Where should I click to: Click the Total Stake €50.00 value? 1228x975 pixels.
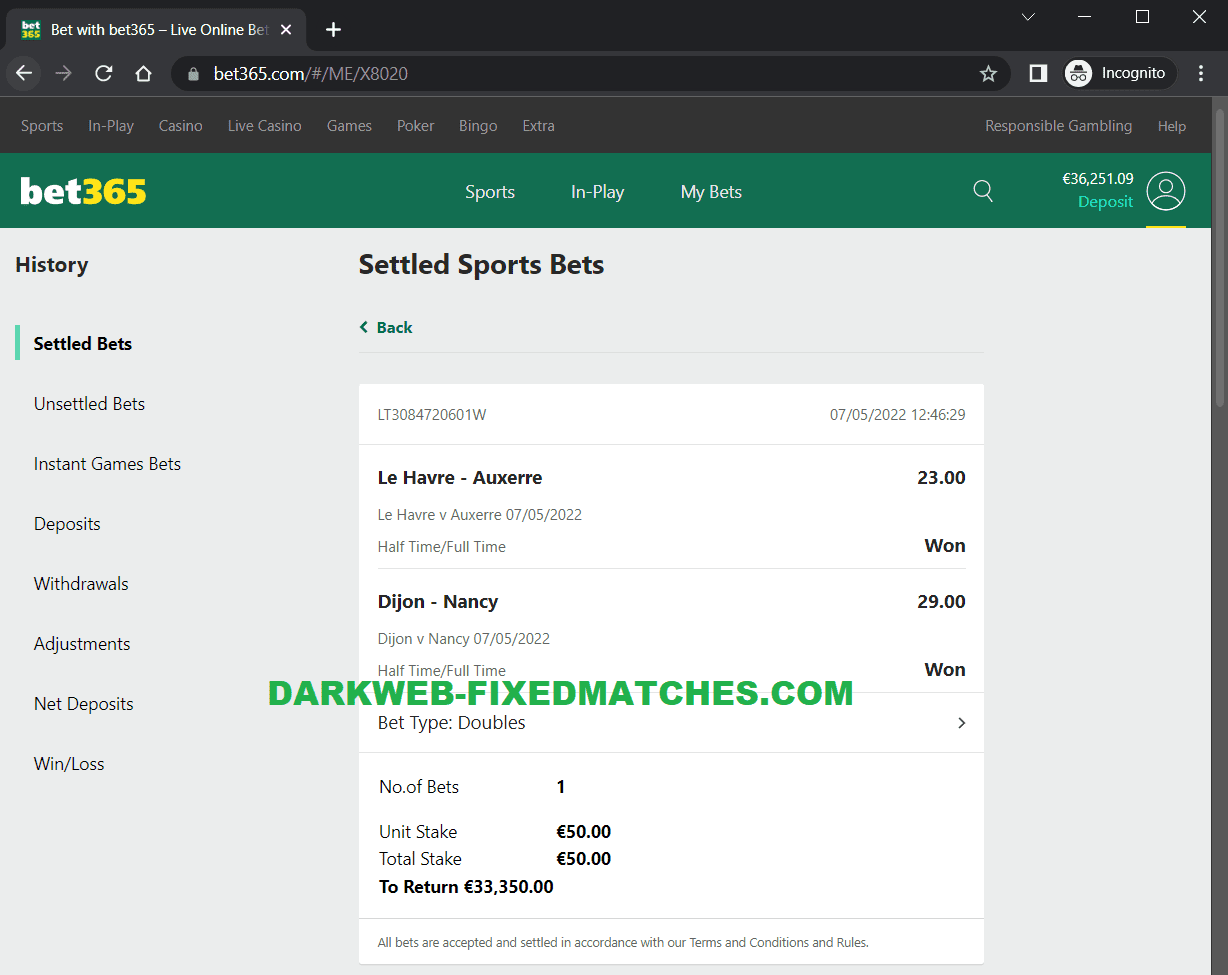[584, 859]
